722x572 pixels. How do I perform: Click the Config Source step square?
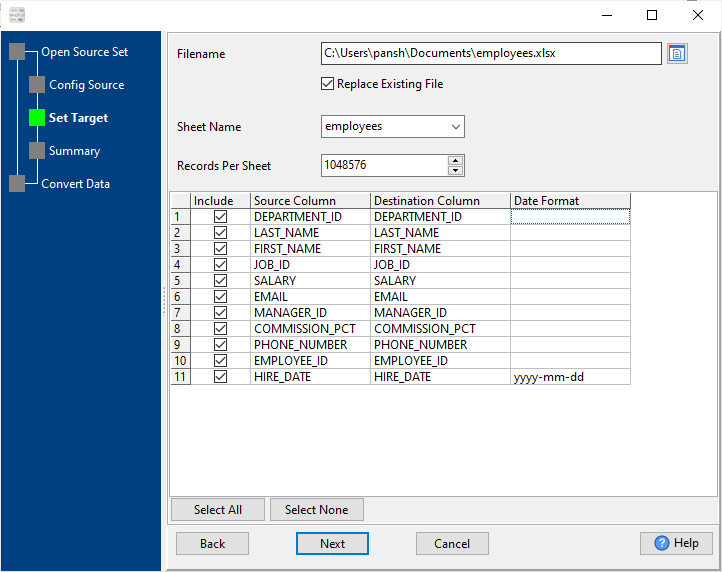pos(37,85)
